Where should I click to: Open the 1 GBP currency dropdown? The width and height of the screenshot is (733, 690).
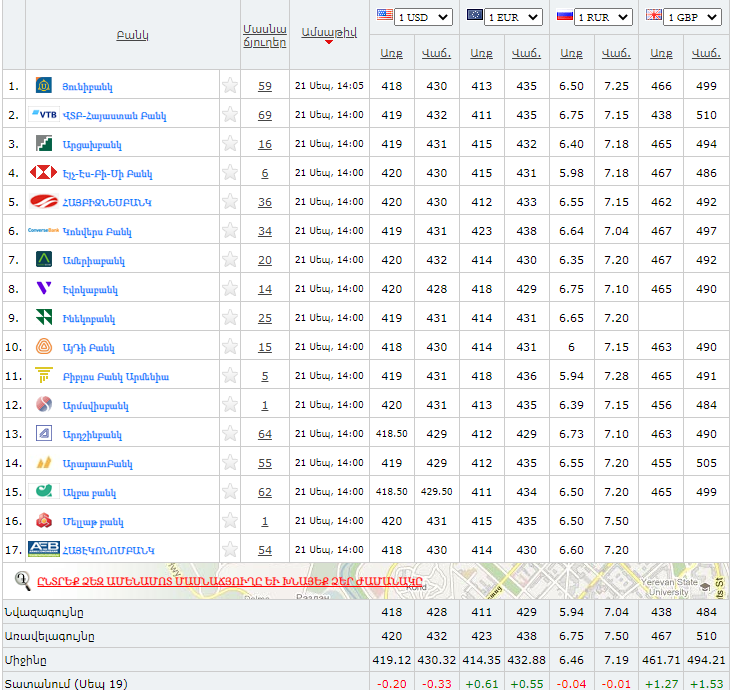[693, 17]
